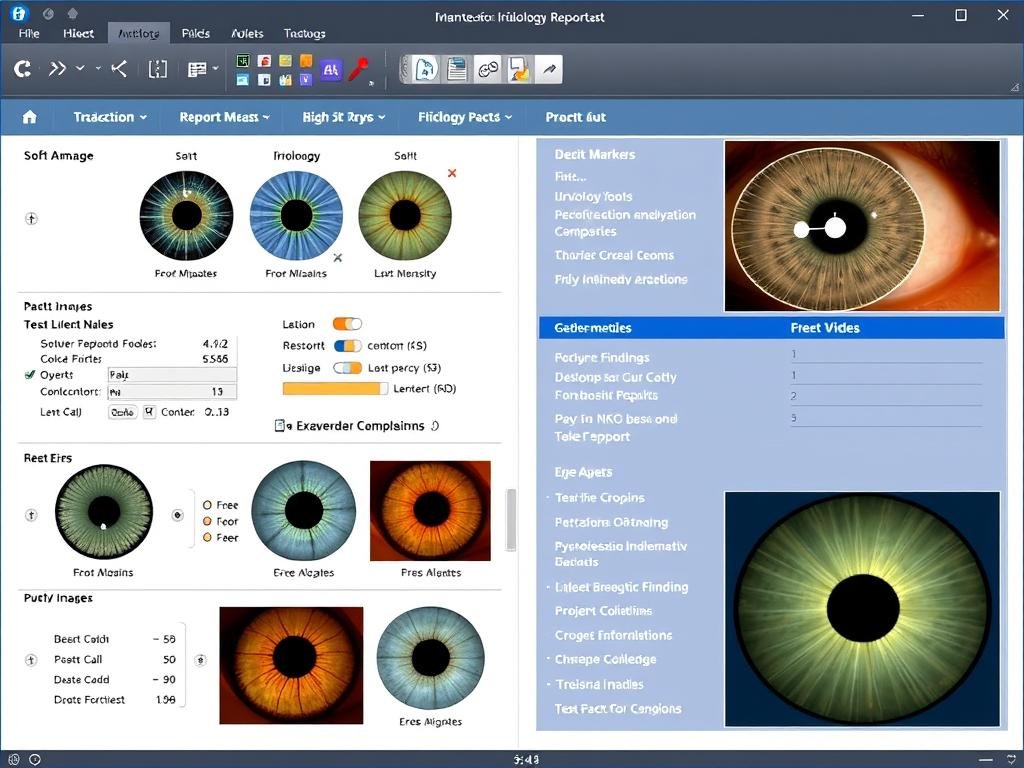
Task: Open the Tactogs menu
Action: (304, 33)
